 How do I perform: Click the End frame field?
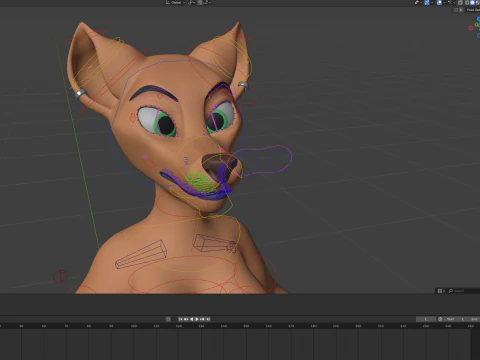point(473,319)
